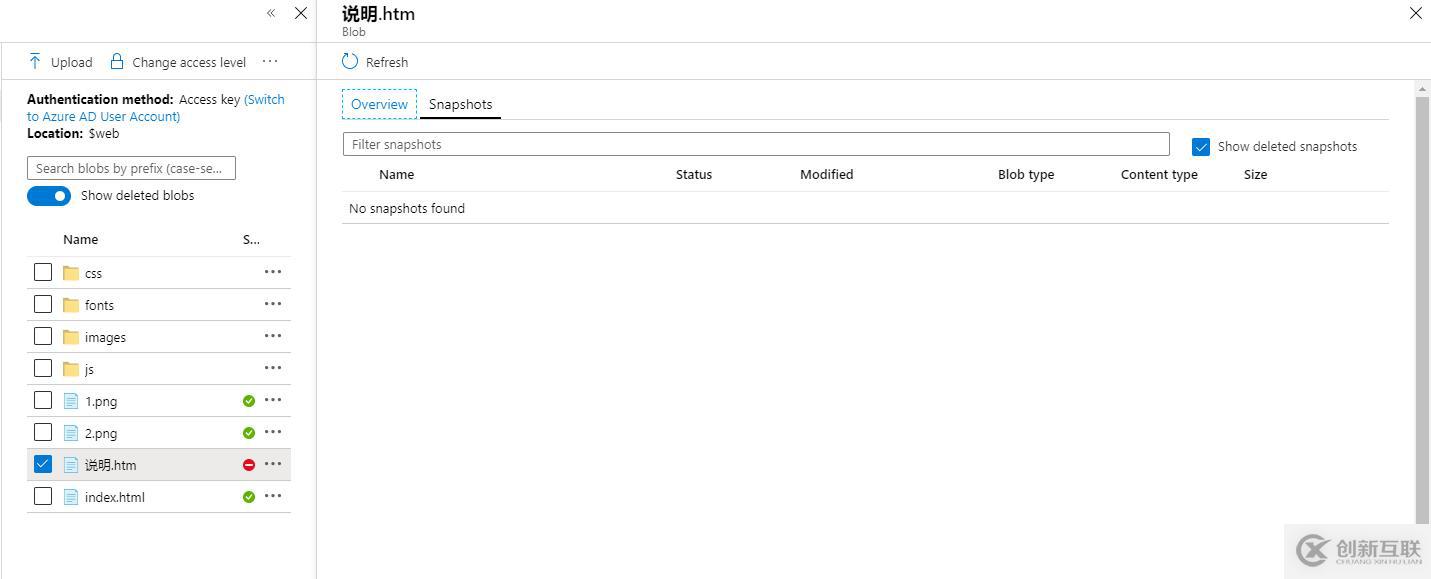The width and height of the screenshot is (1431, 579).
Task: Sort blob list by Name column
Action: 81,239
